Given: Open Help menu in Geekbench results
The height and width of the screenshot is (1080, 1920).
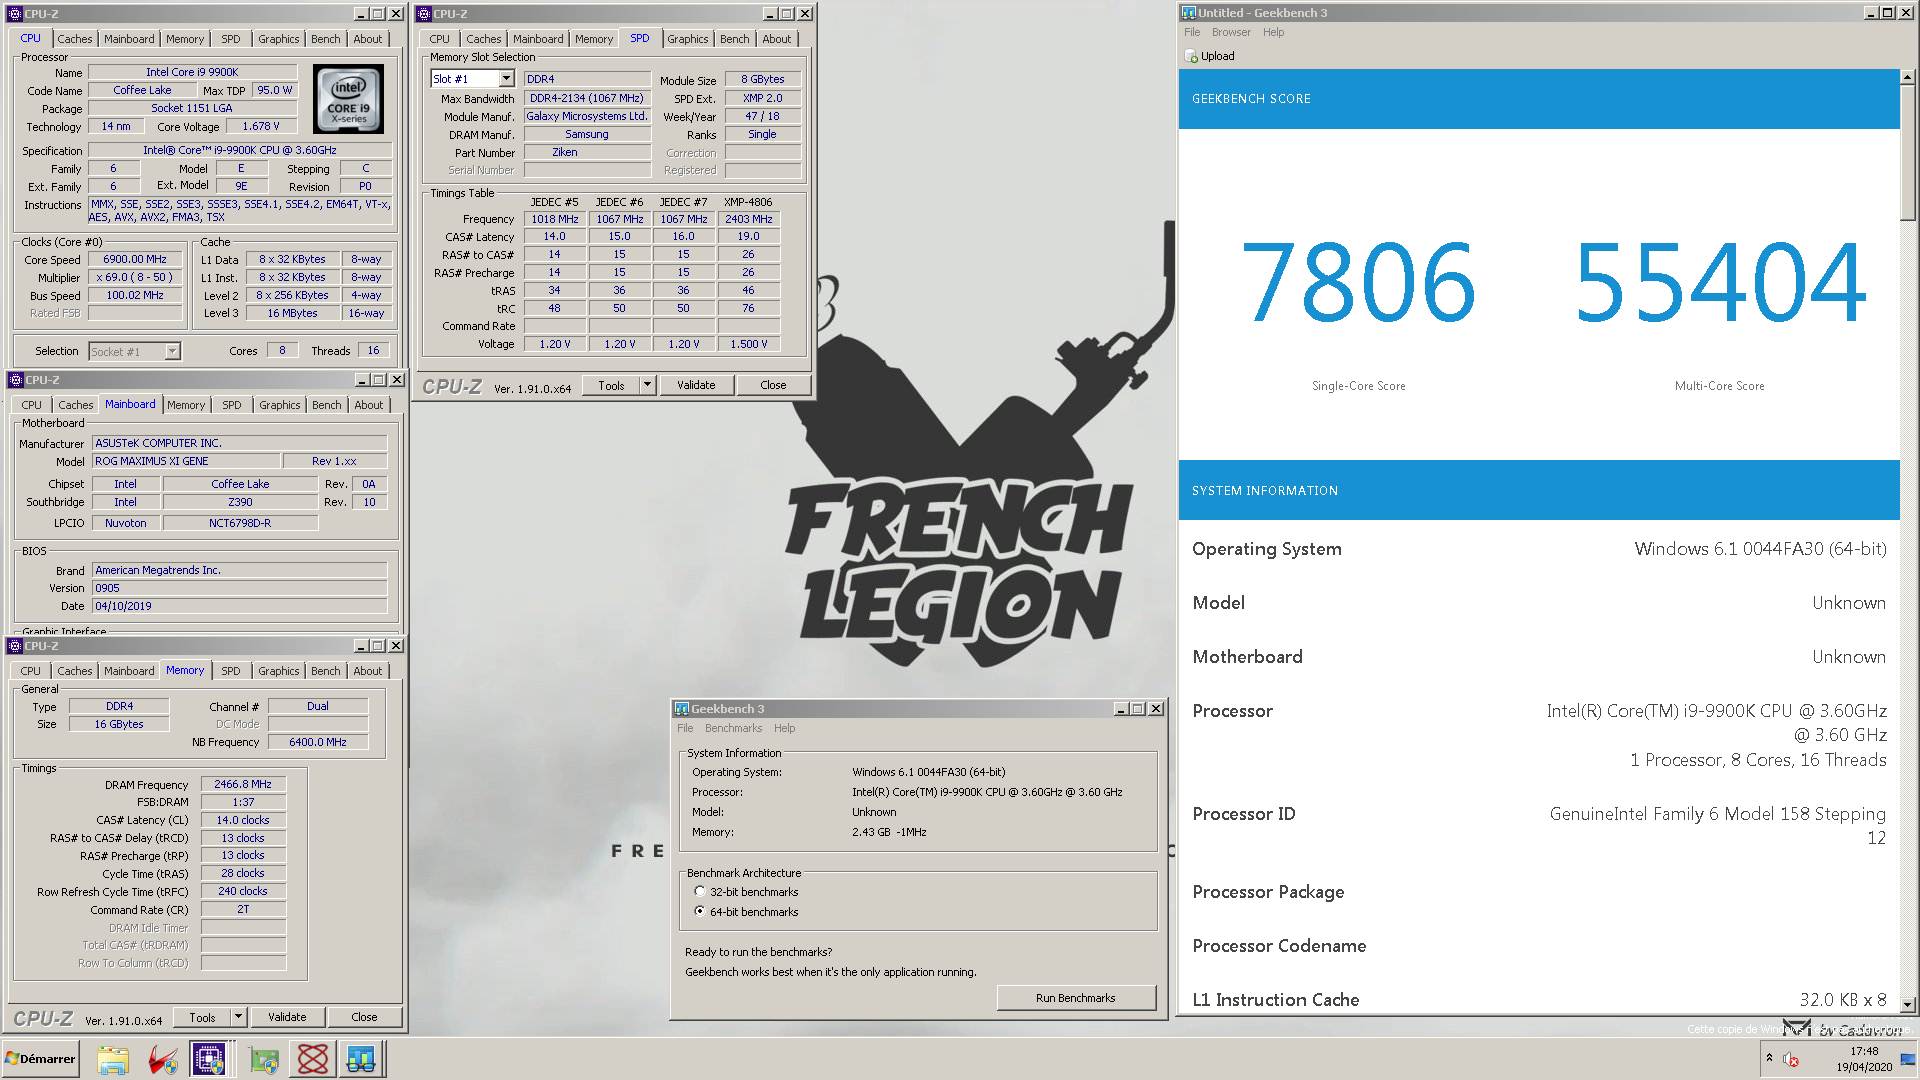Looking at the screenshot, I should point(1273,32).
